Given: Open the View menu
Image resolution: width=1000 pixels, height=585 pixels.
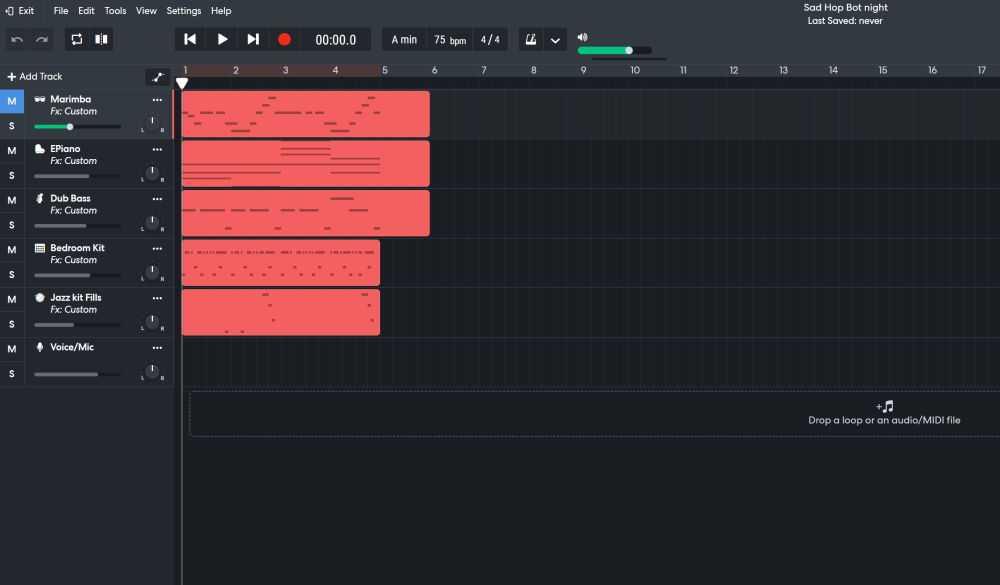Looking at the screenshot, I should [x=146, y=11].
